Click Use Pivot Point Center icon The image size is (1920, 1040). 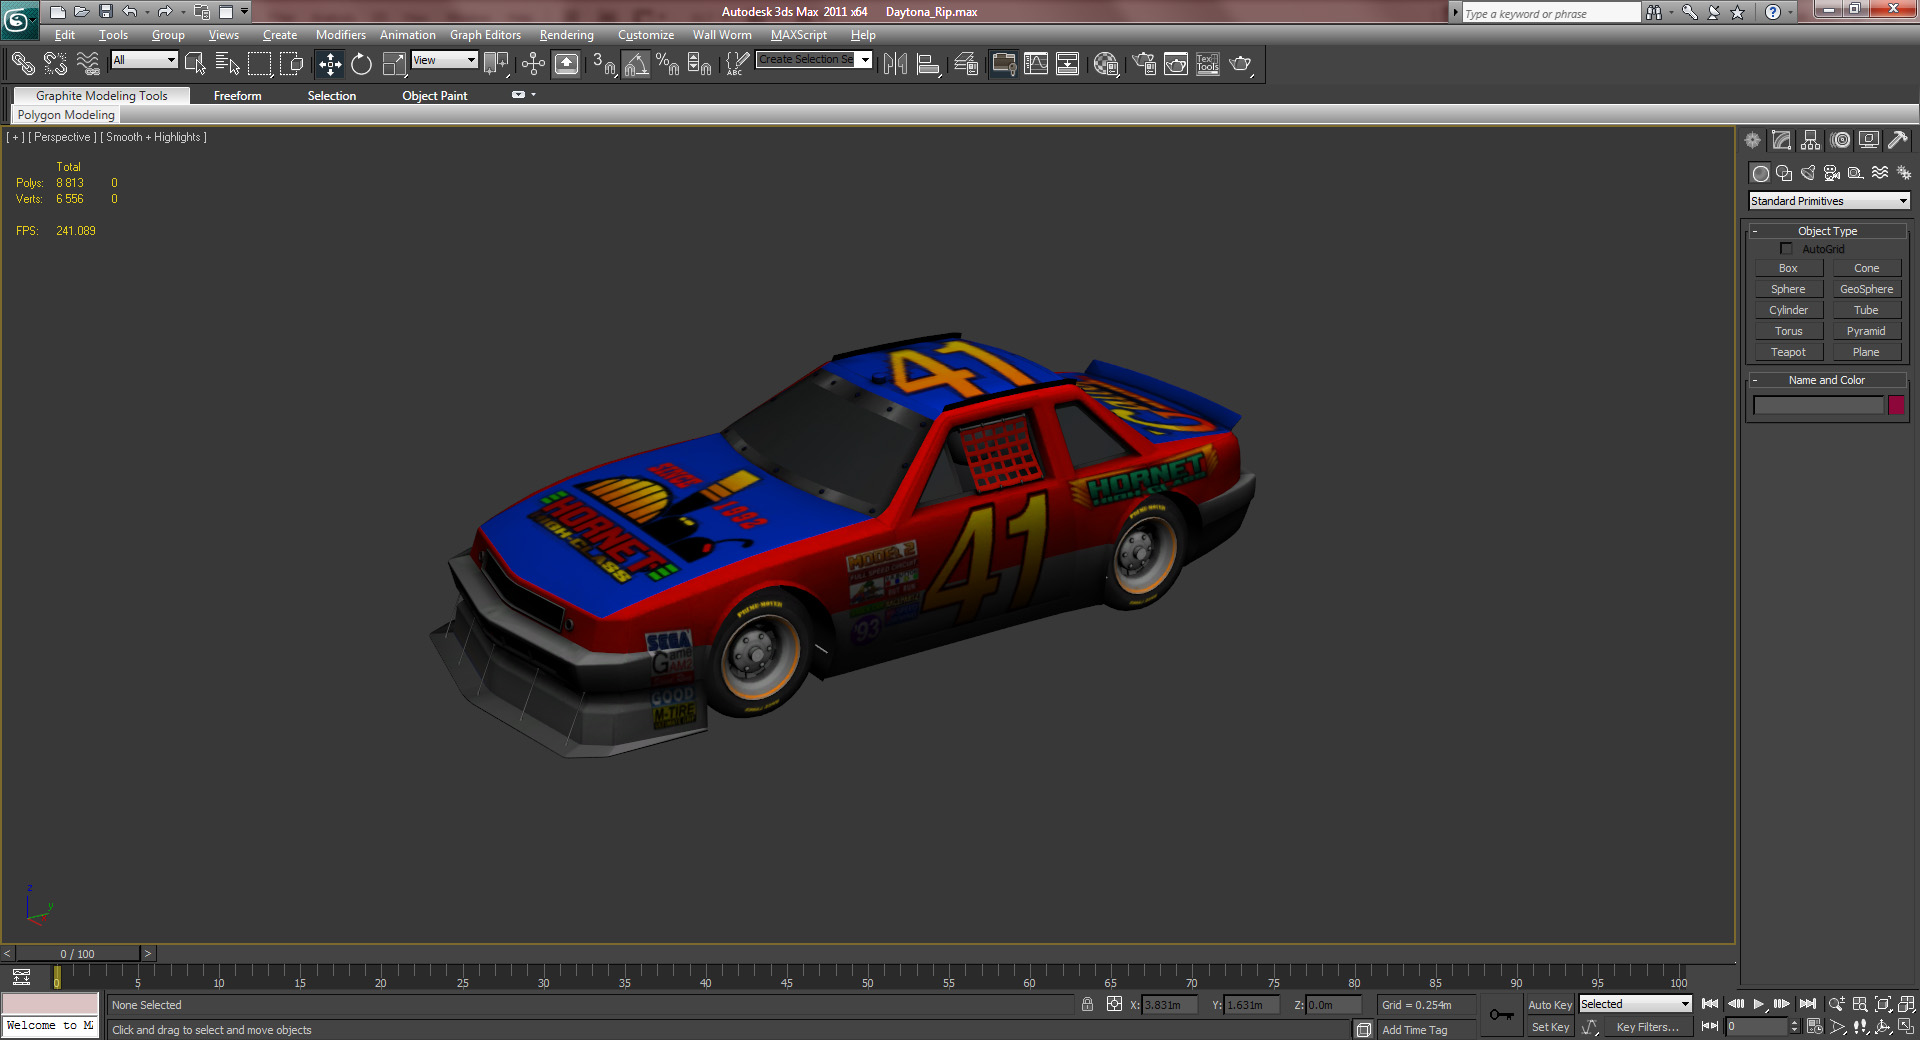click(x=496, y=64)
